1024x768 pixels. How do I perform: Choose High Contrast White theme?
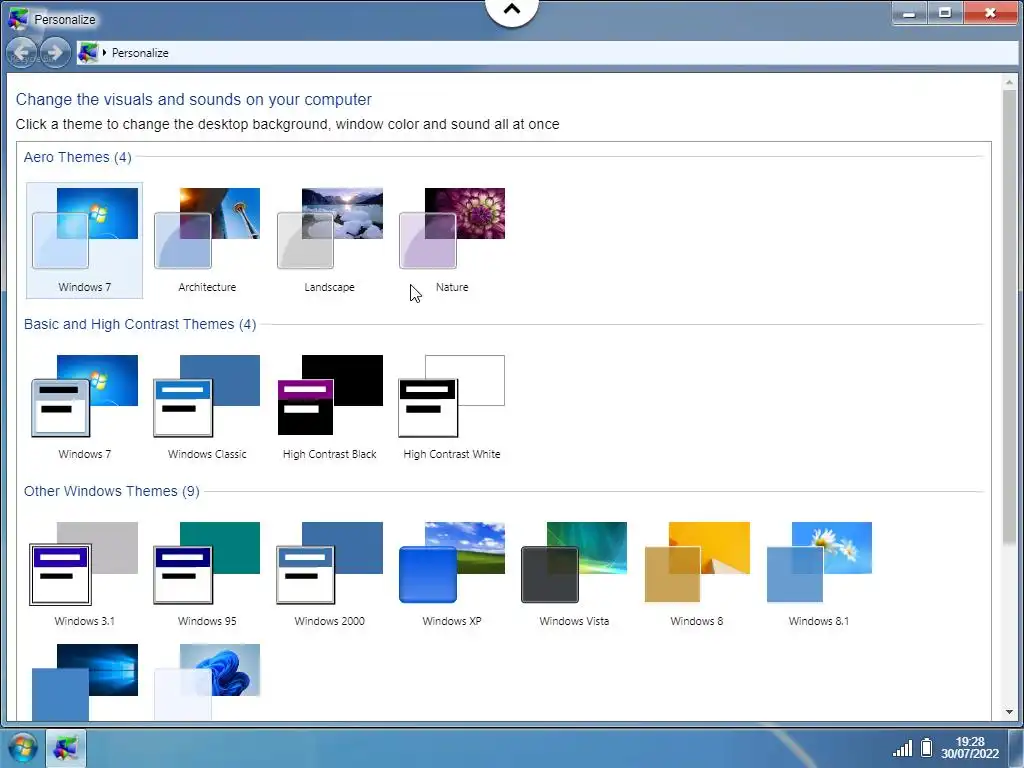tap(452, 408)
